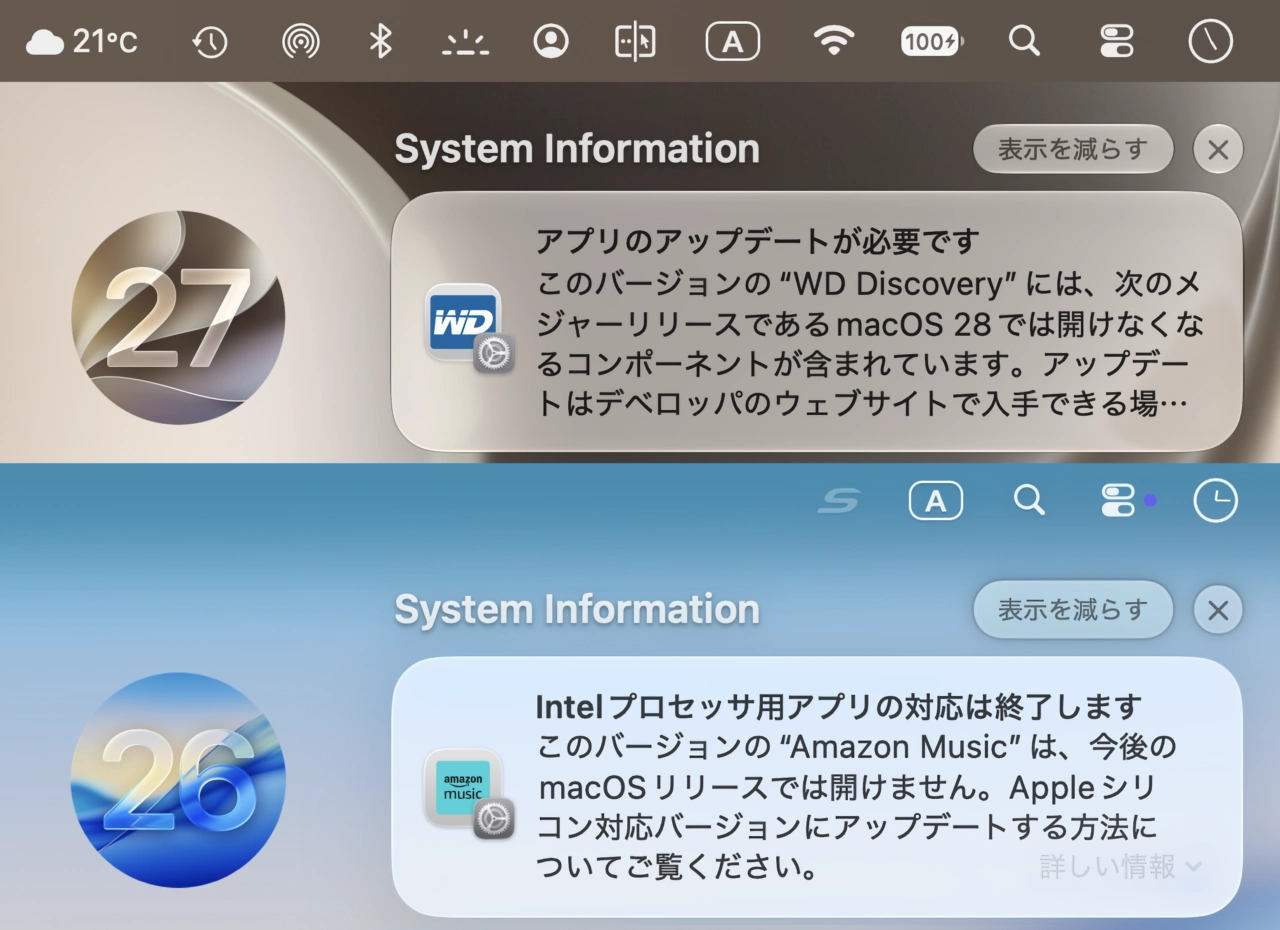Click the WD Discovery app icon
Viewport: 1280px width, 930px height.
pyautogui.click(x=468, y=327)
